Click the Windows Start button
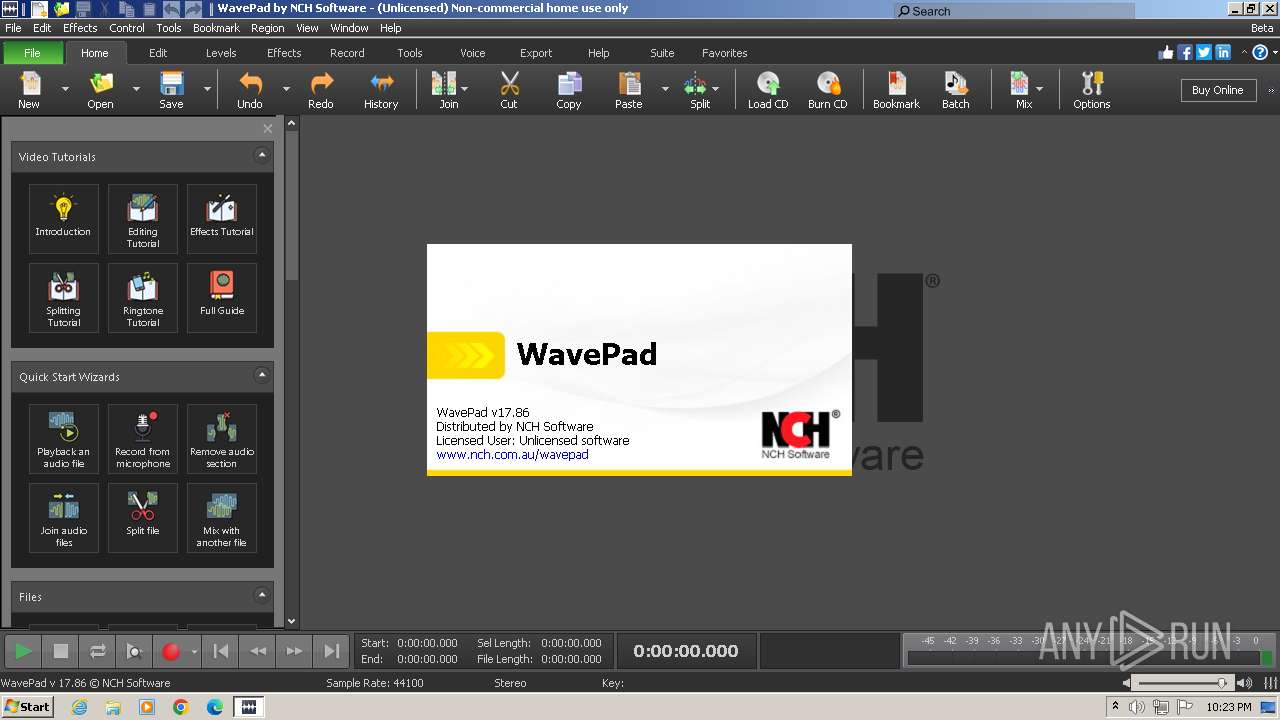Image resolution: width=1280 pixels, height=720 pixels. click(x=27, y=706)
